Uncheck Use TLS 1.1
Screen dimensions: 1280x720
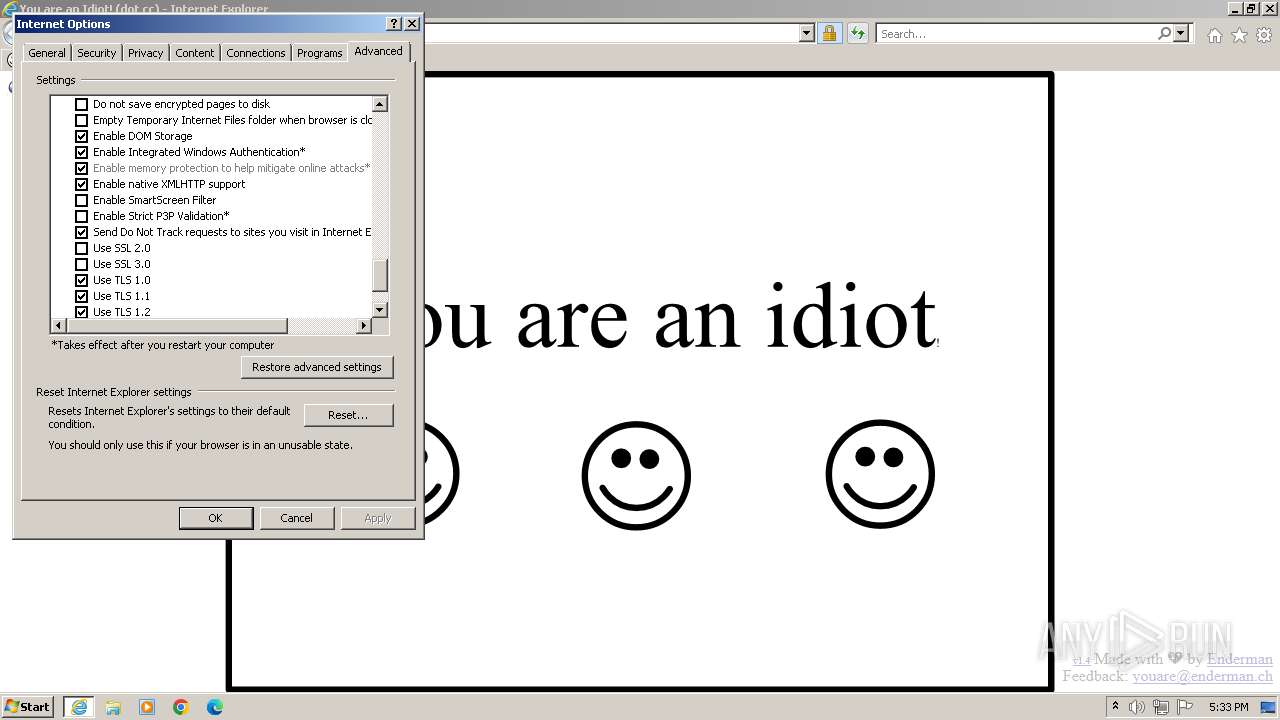point(82,296)
